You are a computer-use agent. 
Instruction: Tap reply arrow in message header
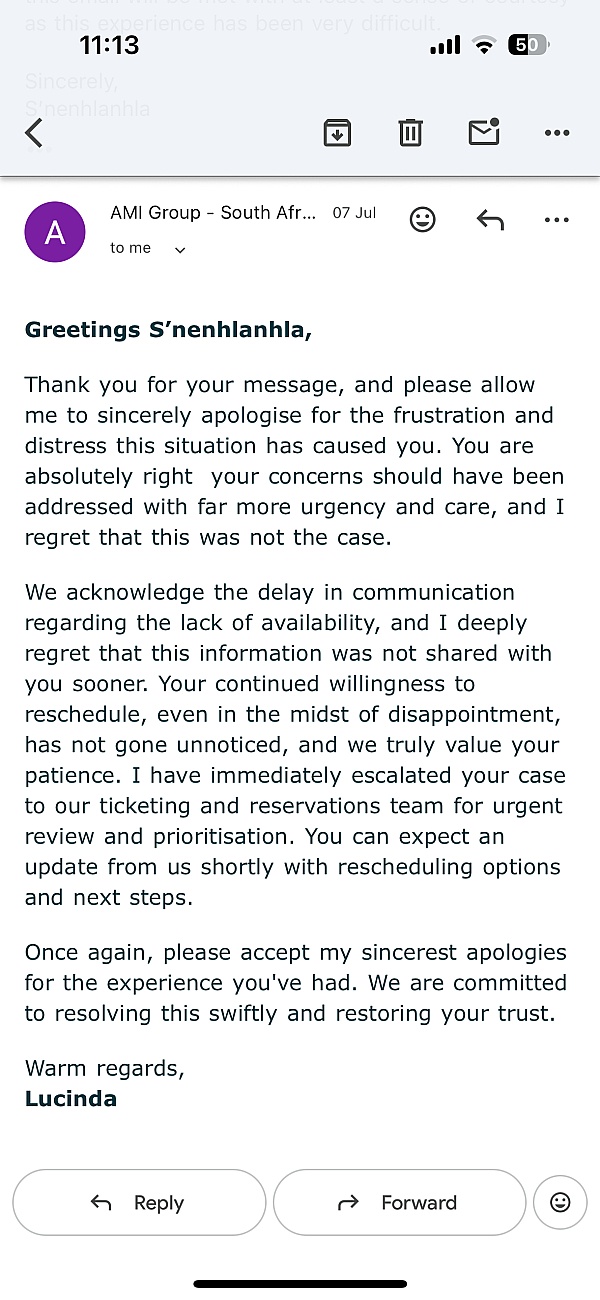490,220
